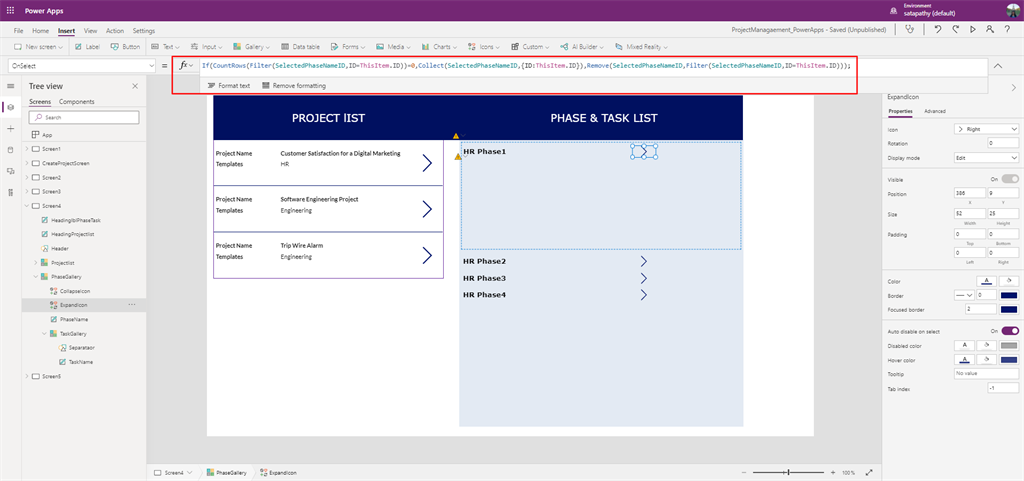The height and width of the screenshot is (481, 1024).
Task: Select TaskGallery in the tree
Action: pos(74,334)
